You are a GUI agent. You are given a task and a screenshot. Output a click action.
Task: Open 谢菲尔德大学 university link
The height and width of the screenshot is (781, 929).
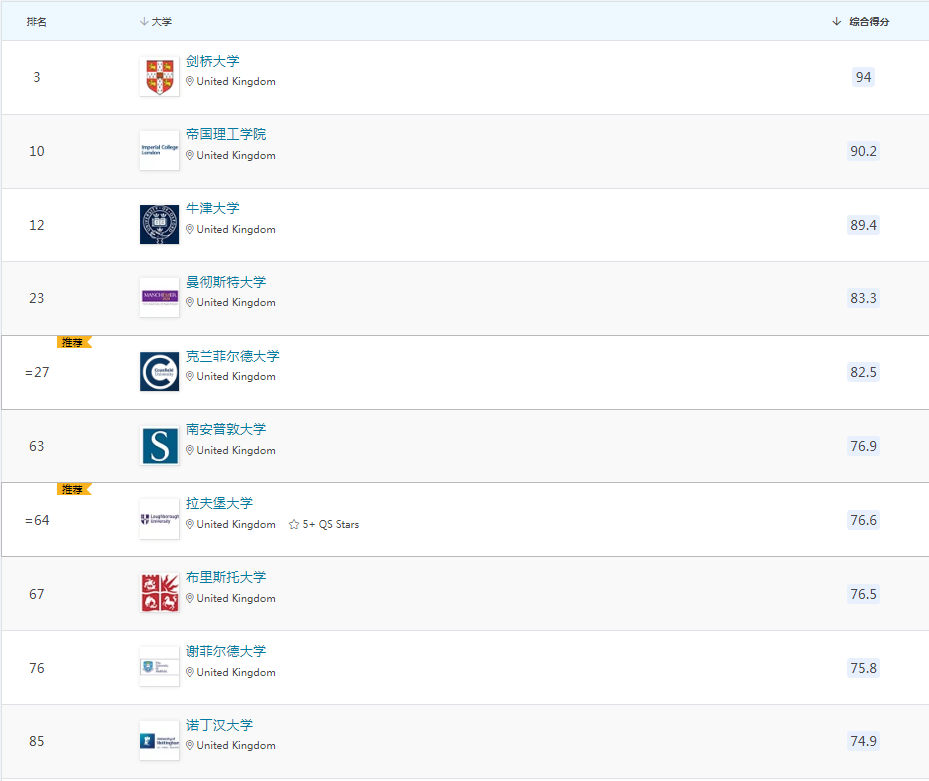coord(226,651)
